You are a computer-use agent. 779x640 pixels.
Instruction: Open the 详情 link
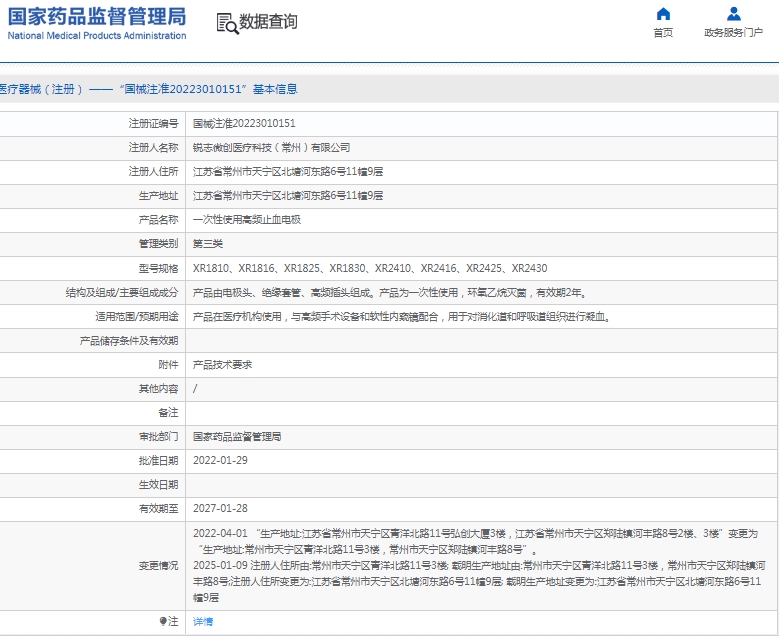pyautogui.click(x=203, y=622)
